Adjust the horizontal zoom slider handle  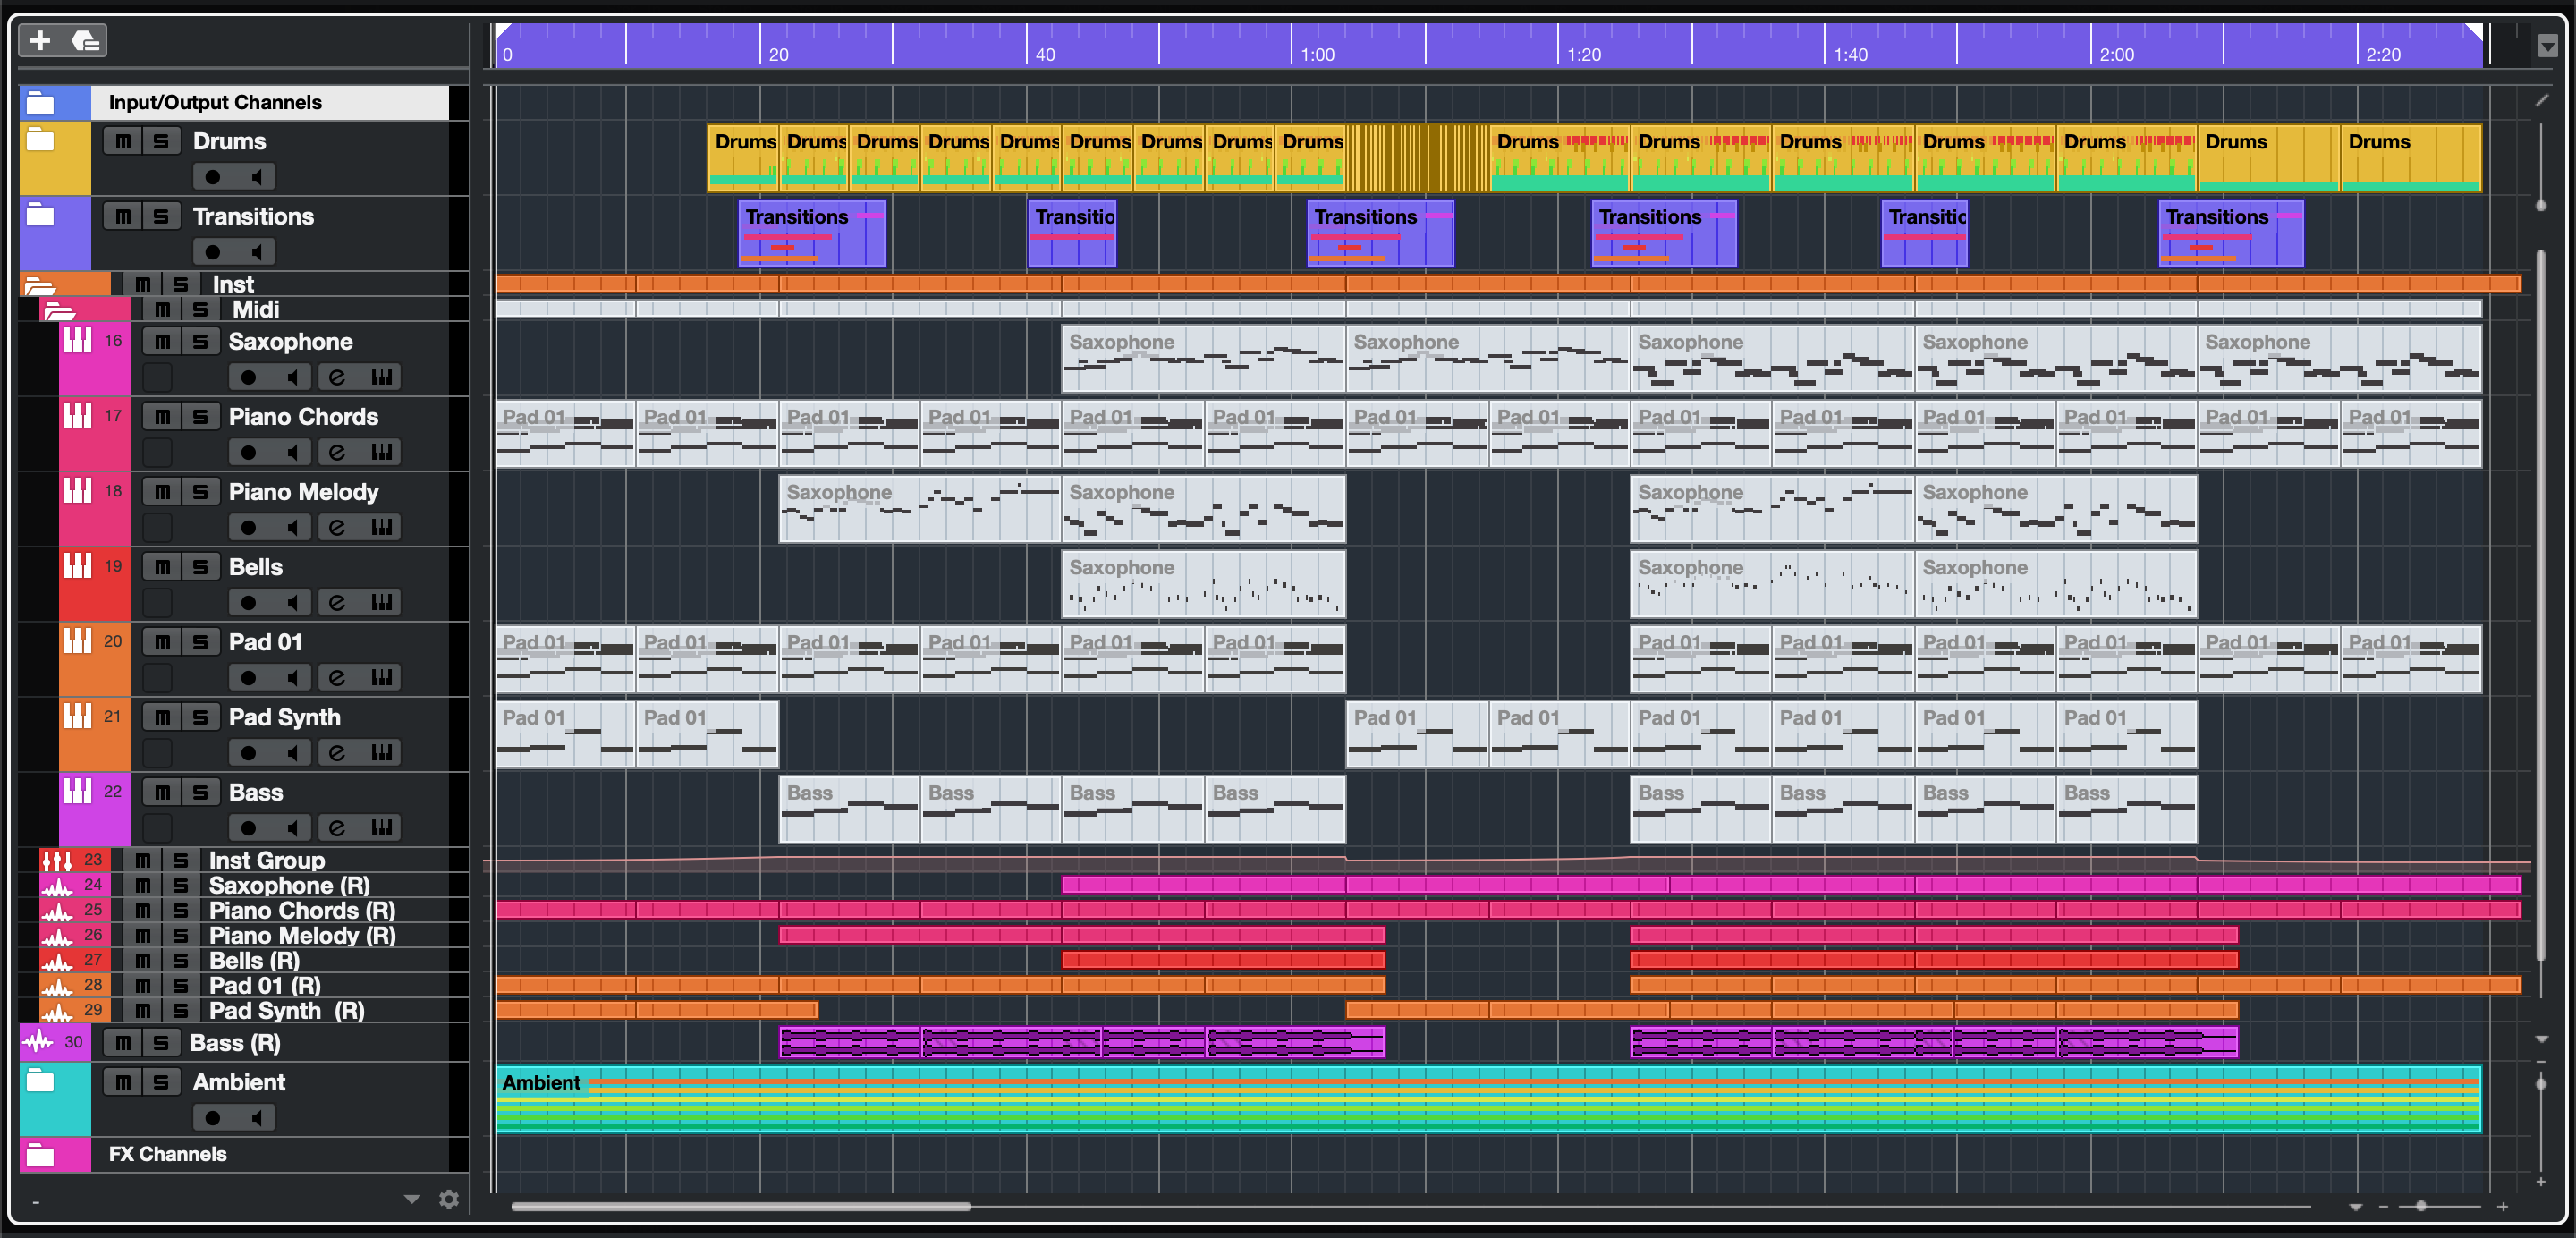coord(2420,1206)
